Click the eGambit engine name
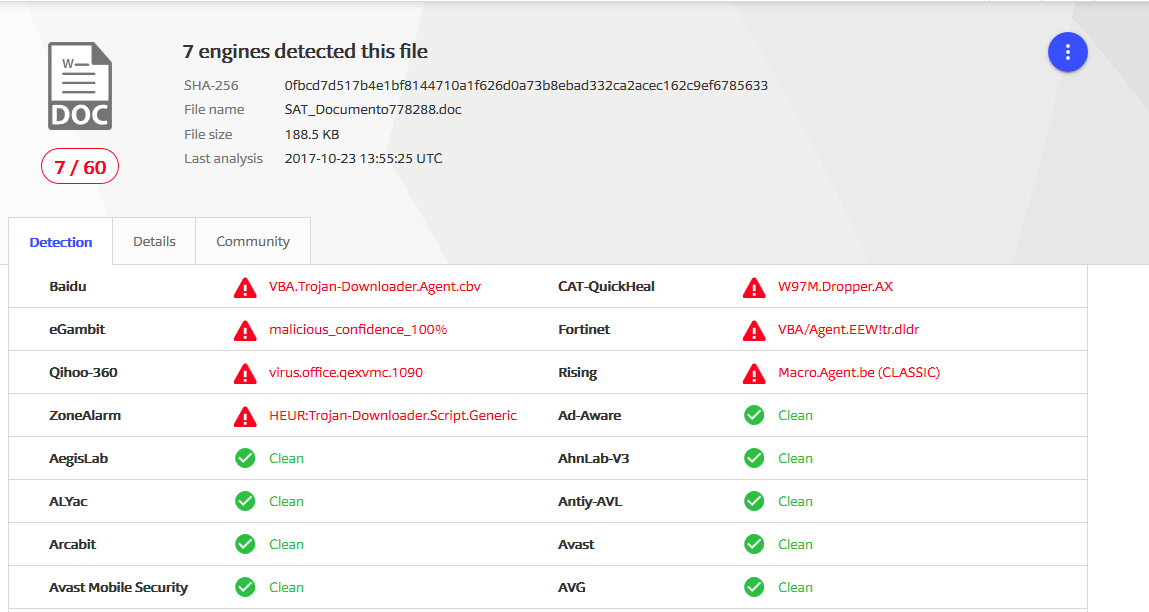1149x612 pixels. (77, 330)
